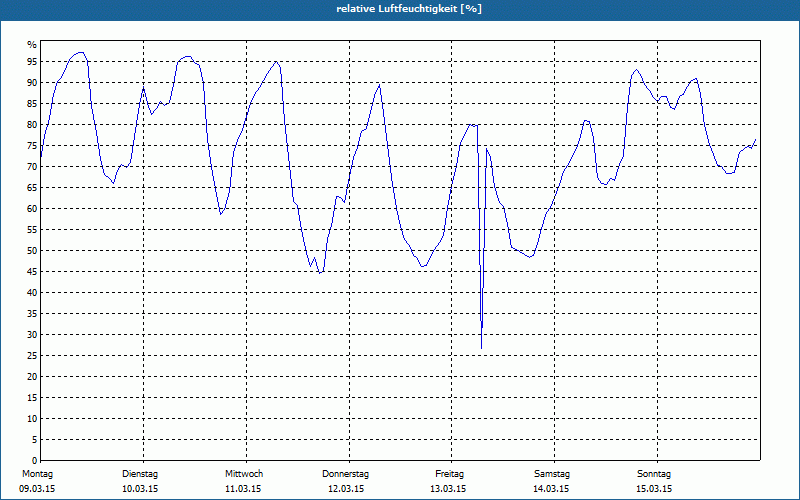The image size is (800, 500).
Task: Select the 'Freitag' axis label
Action: point(449,474)
